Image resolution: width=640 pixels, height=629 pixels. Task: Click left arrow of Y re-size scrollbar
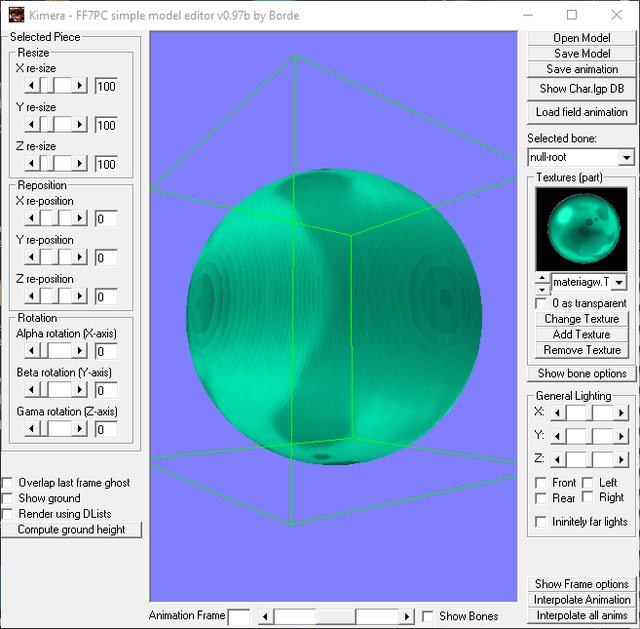32,124
